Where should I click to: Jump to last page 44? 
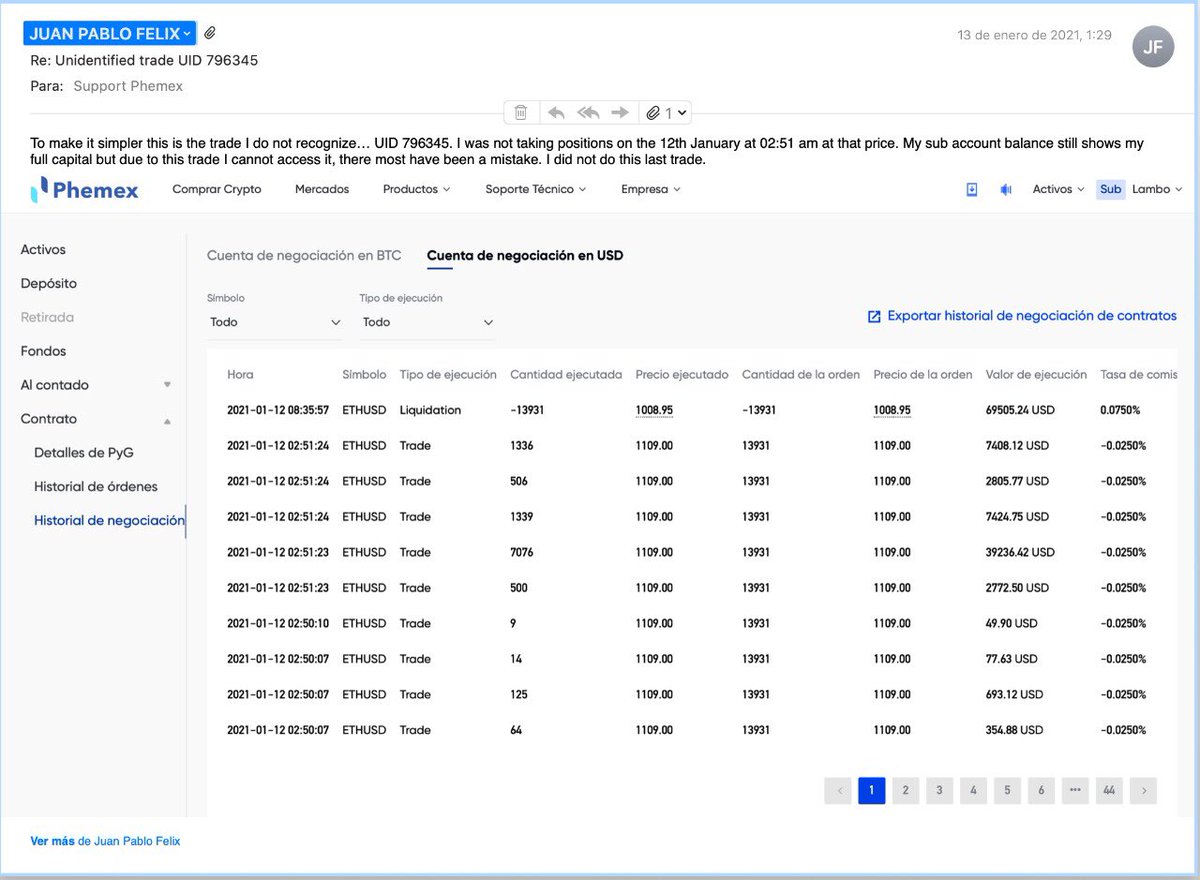1109,791
